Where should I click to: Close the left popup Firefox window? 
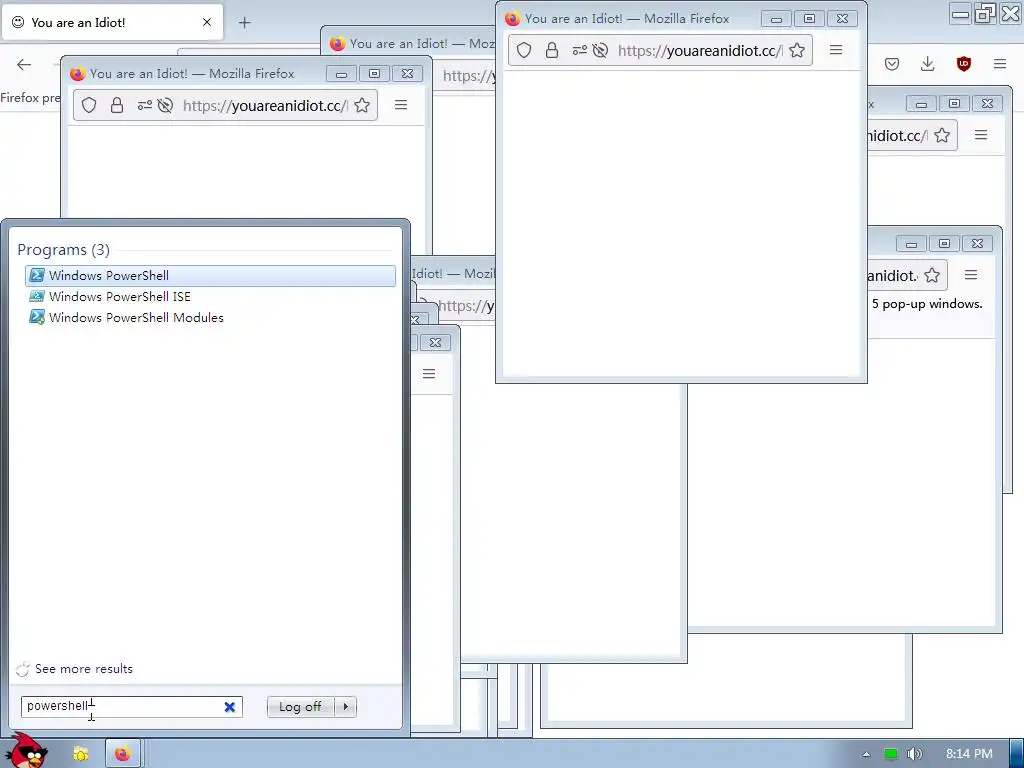(x=408, y=74)
